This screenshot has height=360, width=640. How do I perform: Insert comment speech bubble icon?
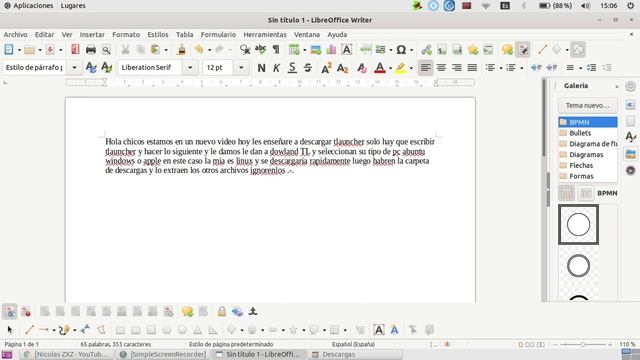507,50
